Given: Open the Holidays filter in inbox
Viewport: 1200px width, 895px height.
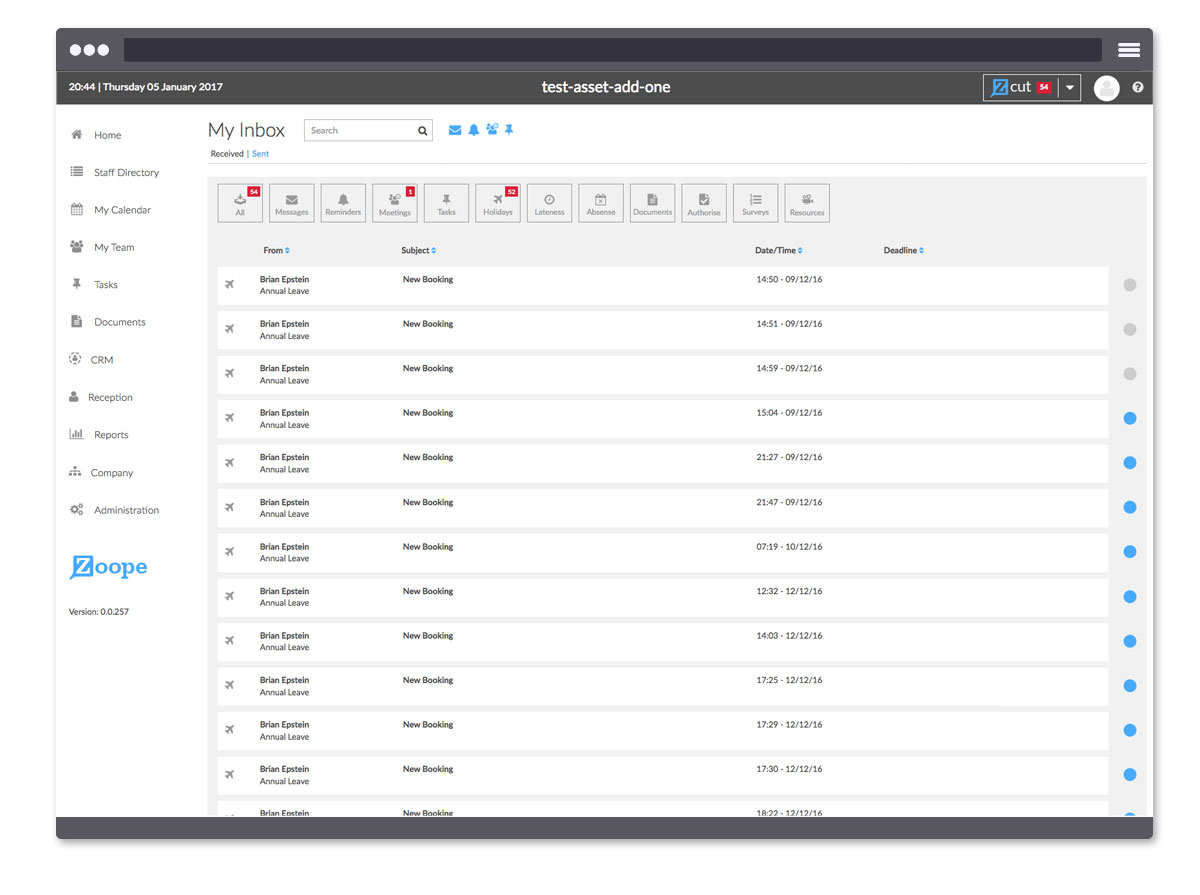Looking at the screenshot, I should click(x=497, y=203).
